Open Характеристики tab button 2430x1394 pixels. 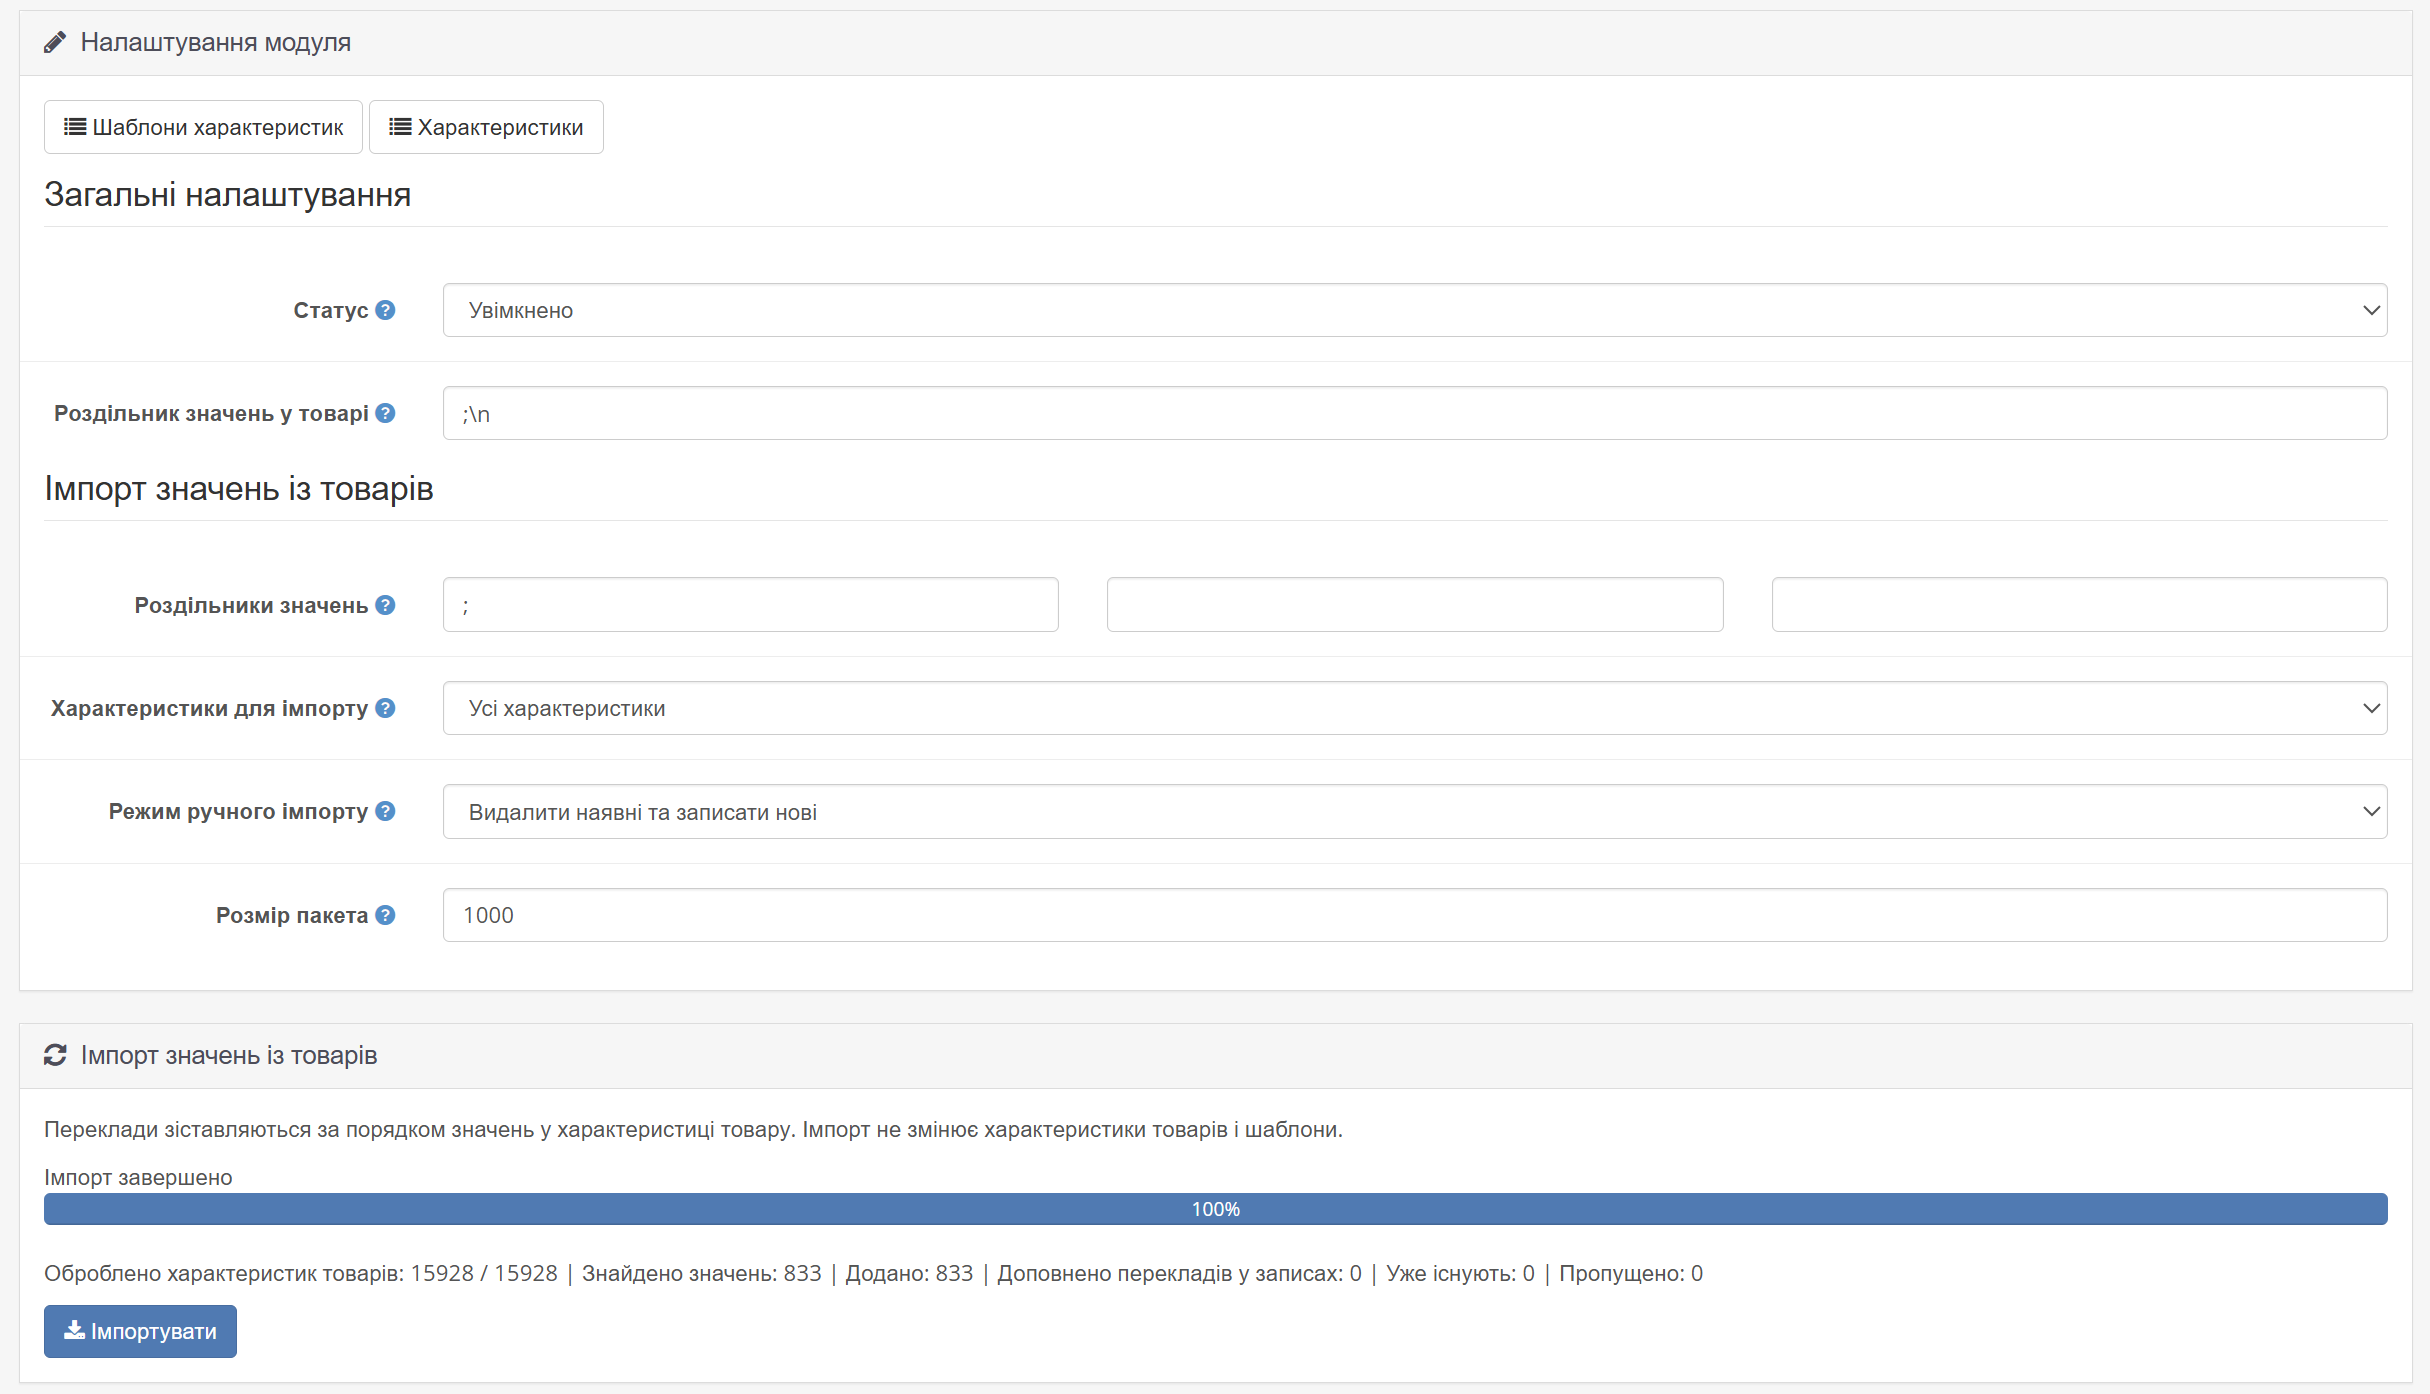point(486,127)
